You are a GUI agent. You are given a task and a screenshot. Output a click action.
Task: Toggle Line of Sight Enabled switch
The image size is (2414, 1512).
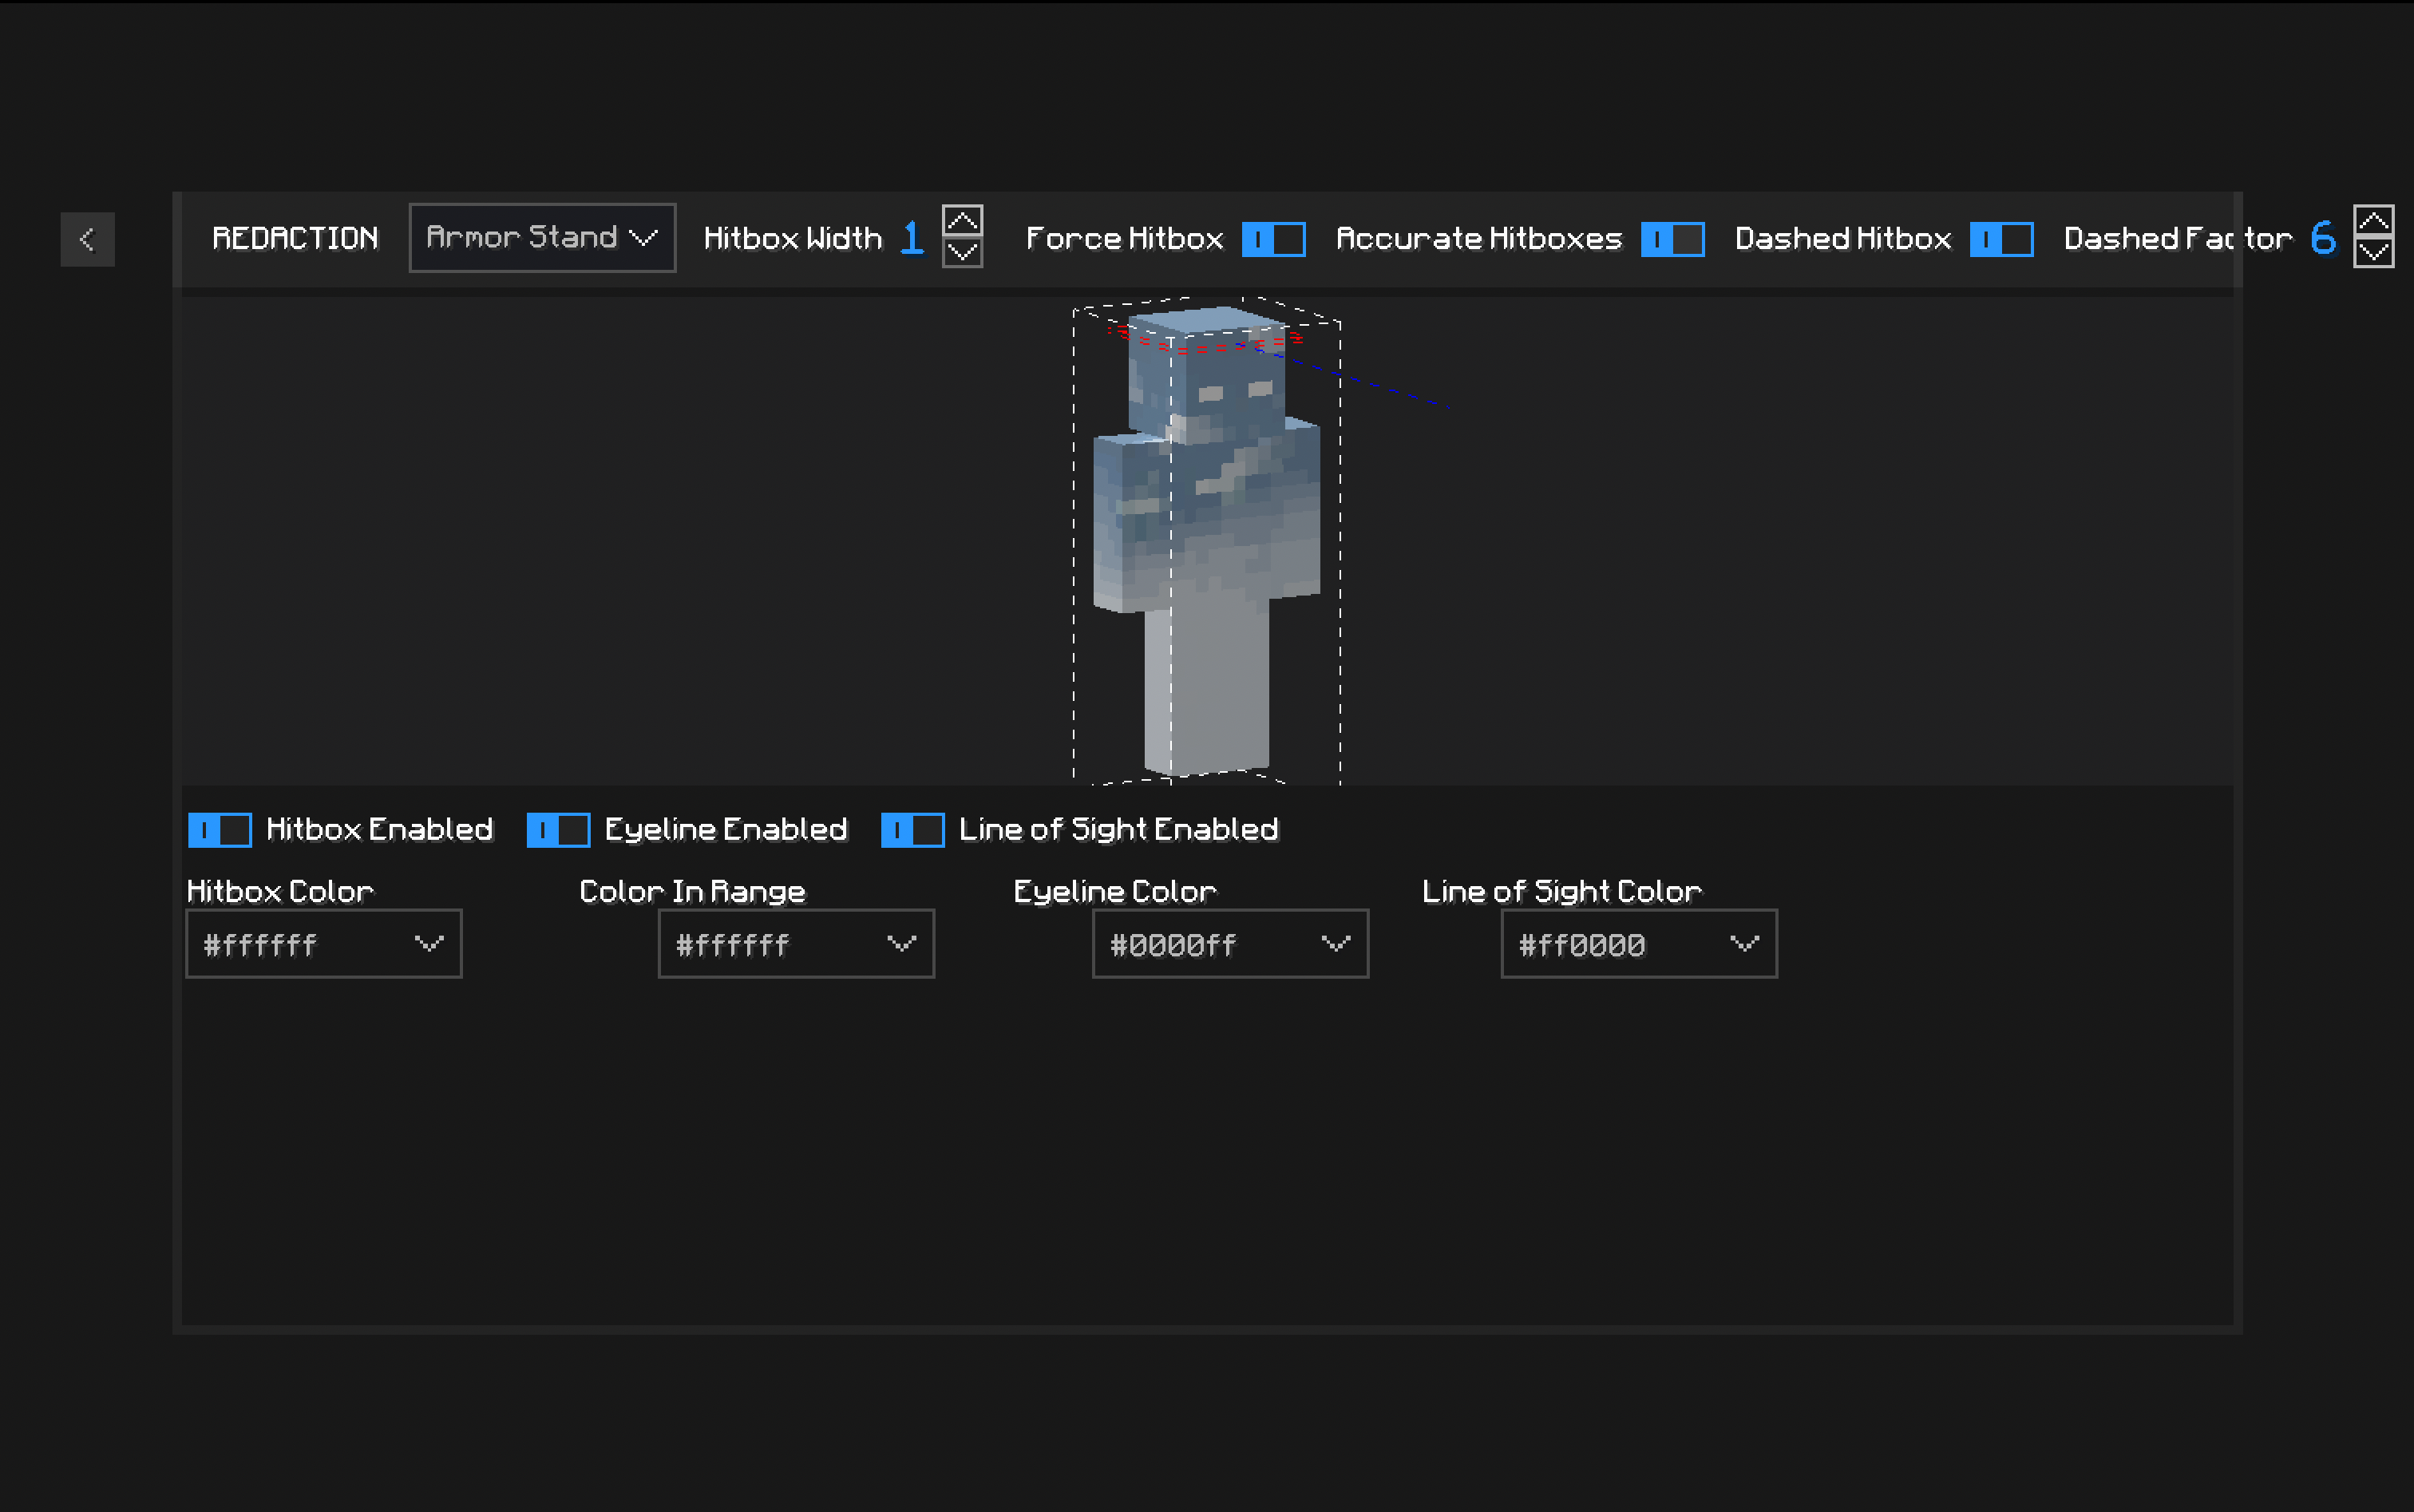[x=912, y=830]
